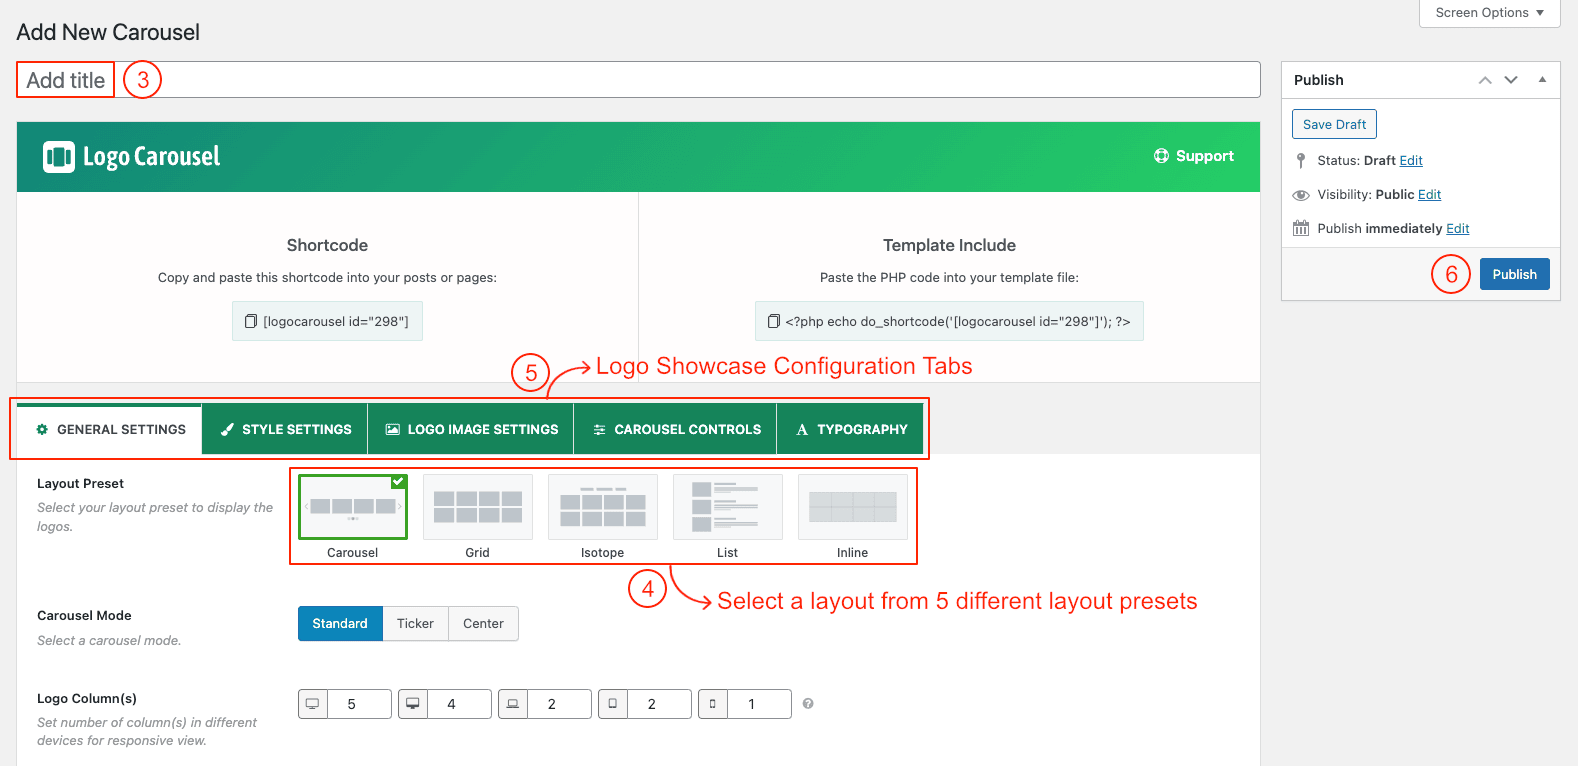1578x766 pixels.
Task: Collapse the Publish panel with triangle toggle
Action: pos(1542,80)
